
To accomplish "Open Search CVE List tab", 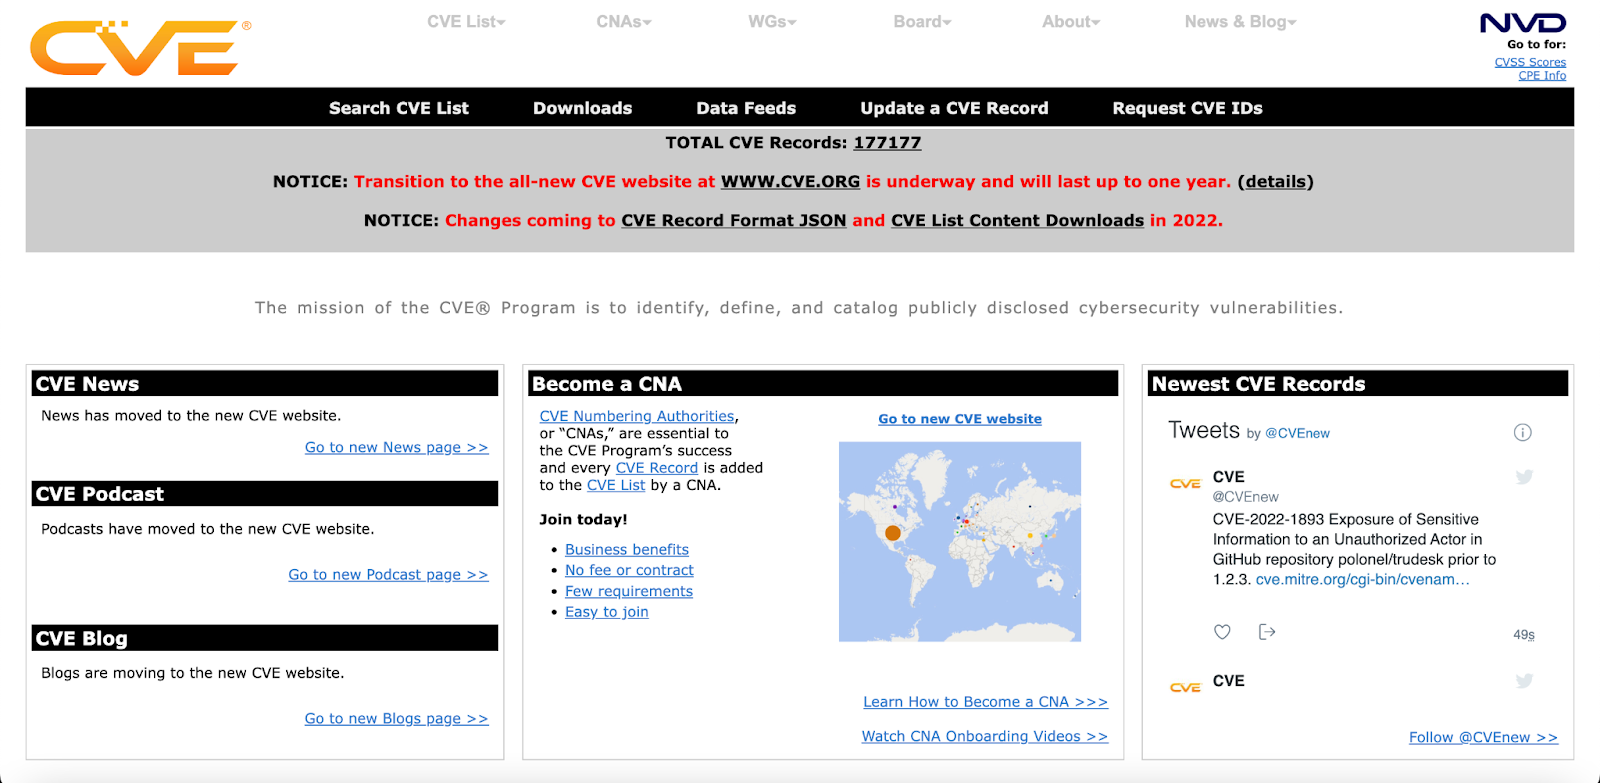I will [399, 108].
